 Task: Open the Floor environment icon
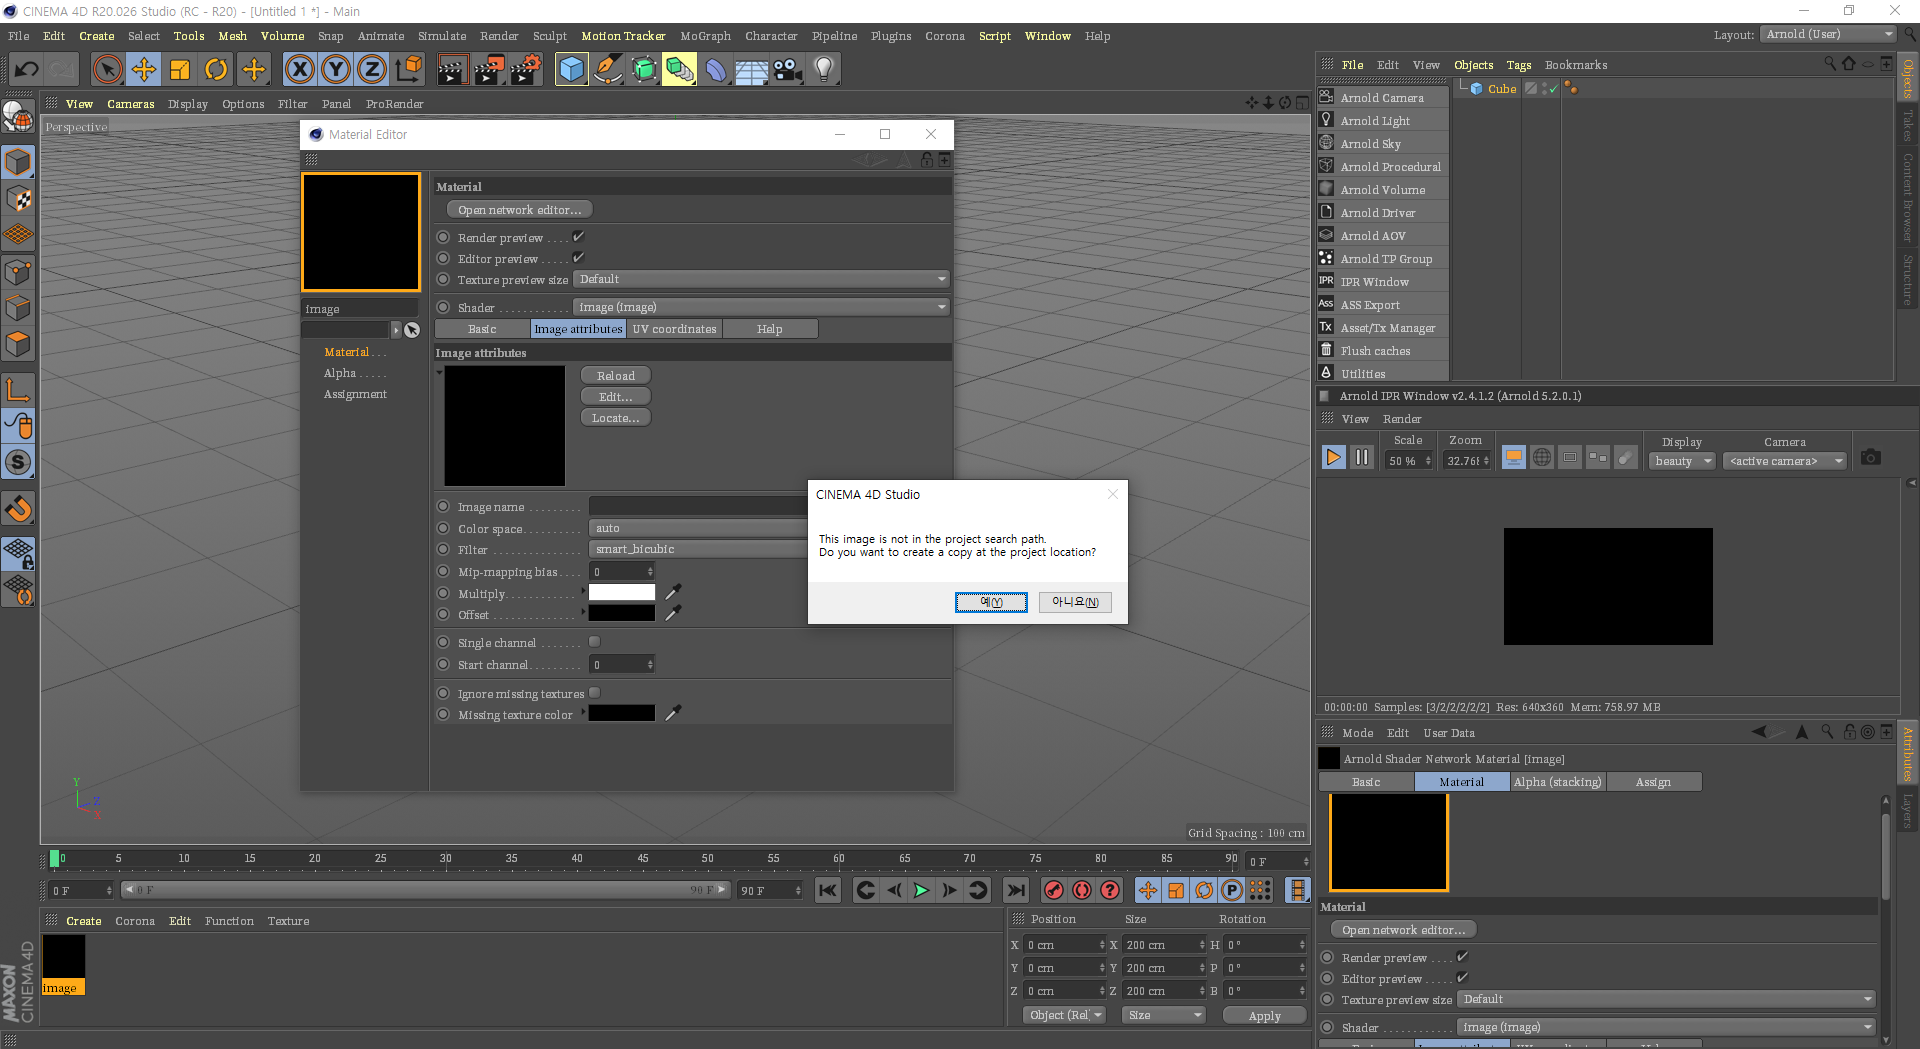(x=752, y=69)
